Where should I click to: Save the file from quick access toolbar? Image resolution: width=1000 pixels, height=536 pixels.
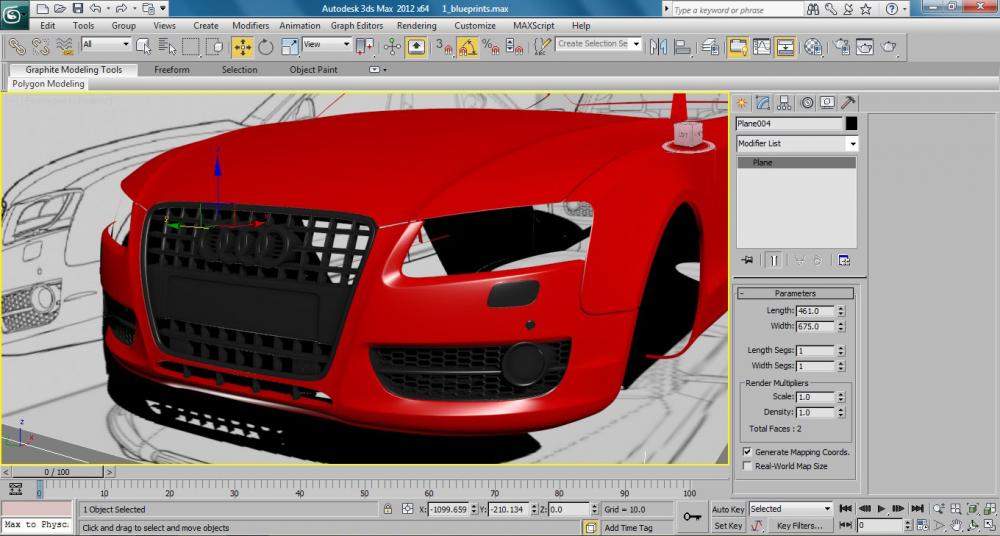78,8
